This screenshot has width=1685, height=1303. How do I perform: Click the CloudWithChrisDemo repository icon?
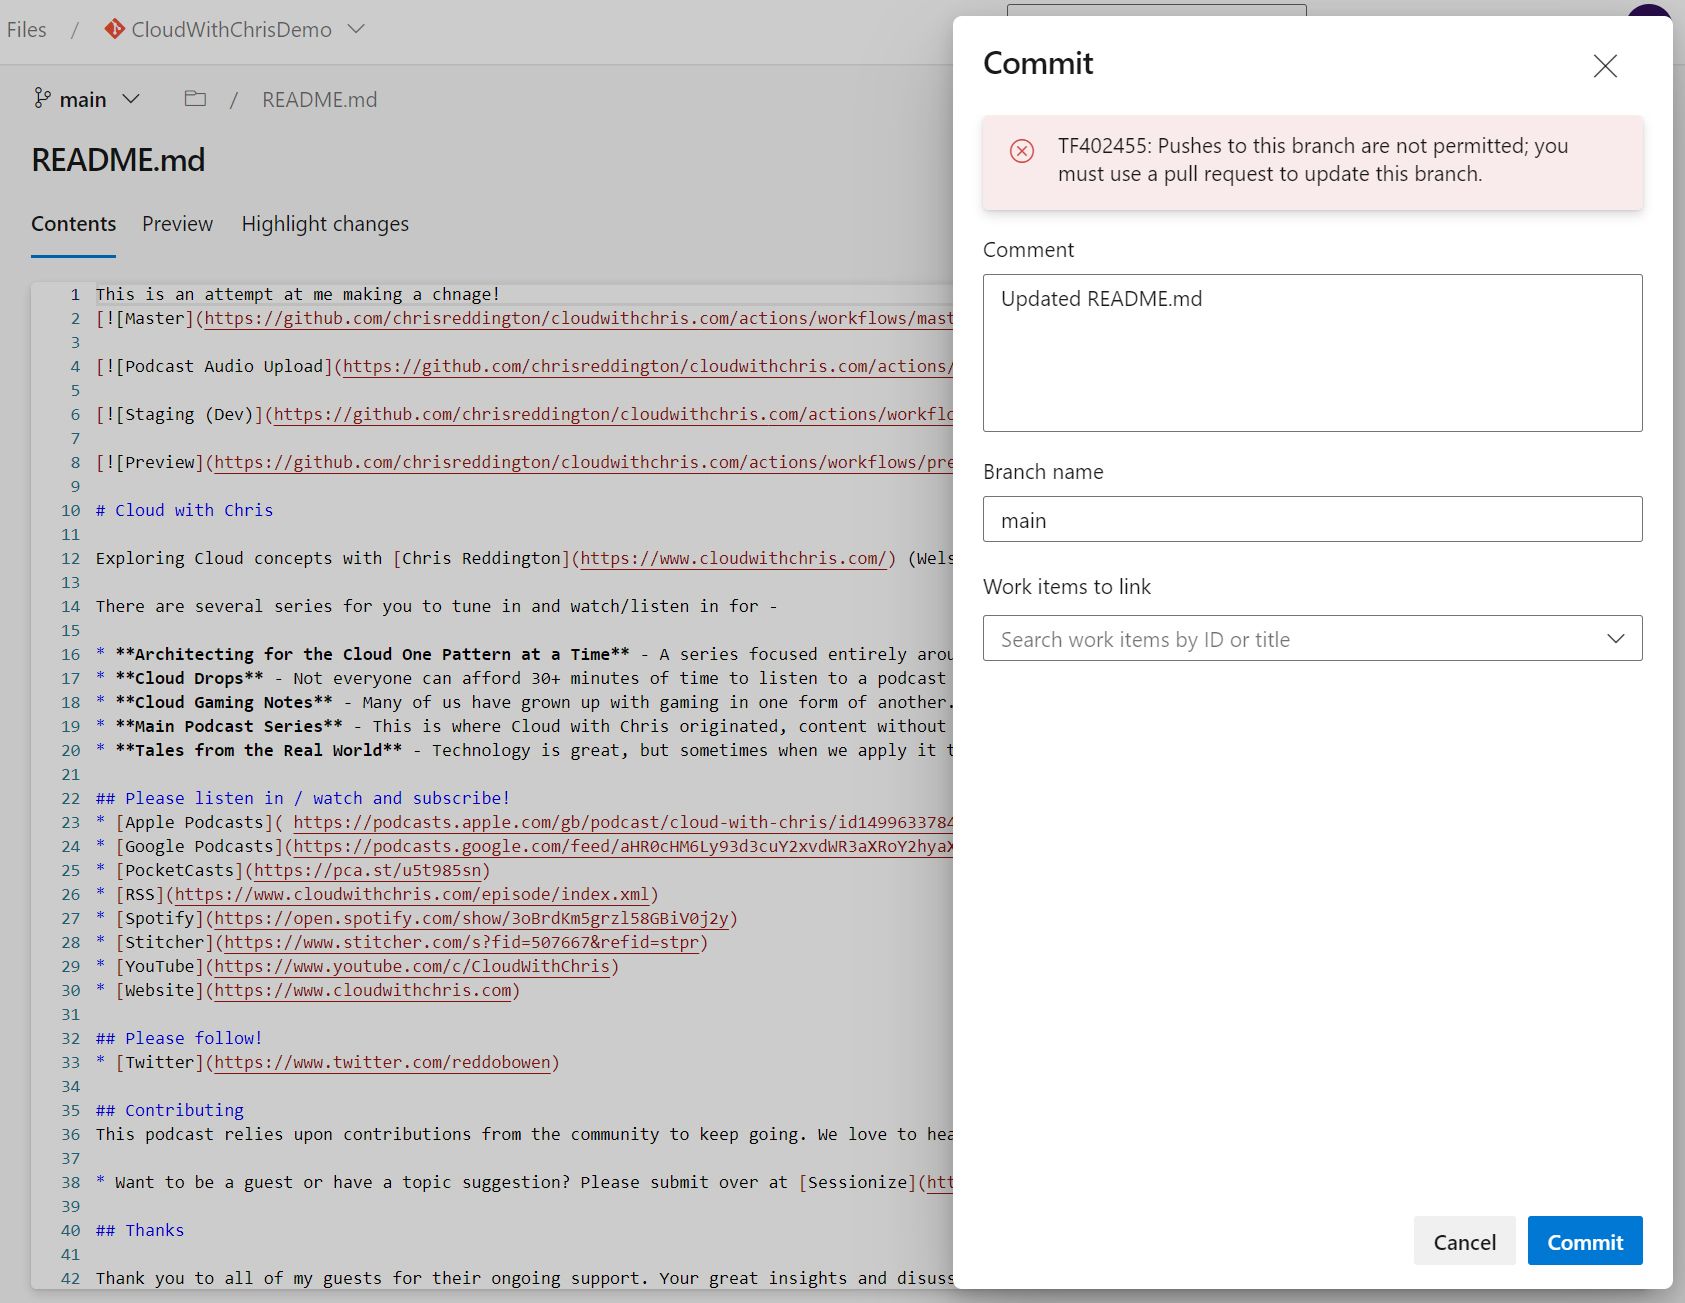112,29
